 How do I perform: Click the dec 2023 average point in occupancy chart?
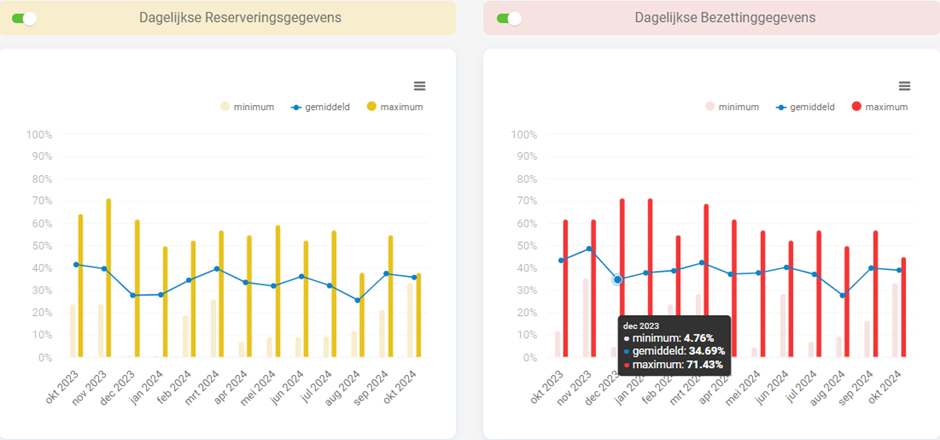pyautogui.click(x=618, y=280)
